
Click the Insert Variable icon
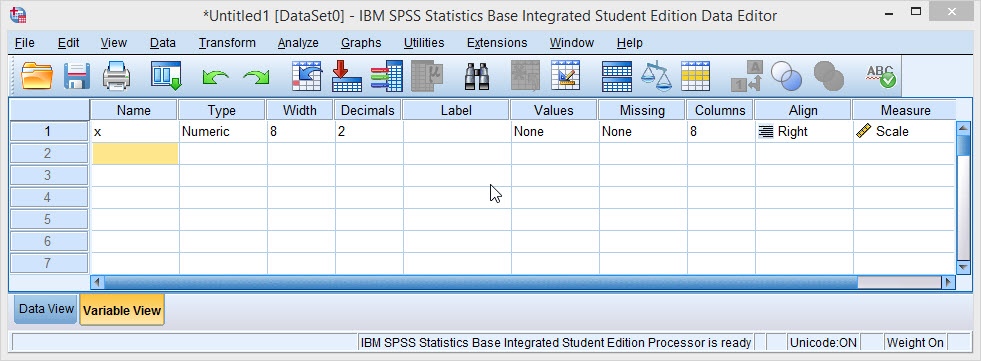[566, 76]
